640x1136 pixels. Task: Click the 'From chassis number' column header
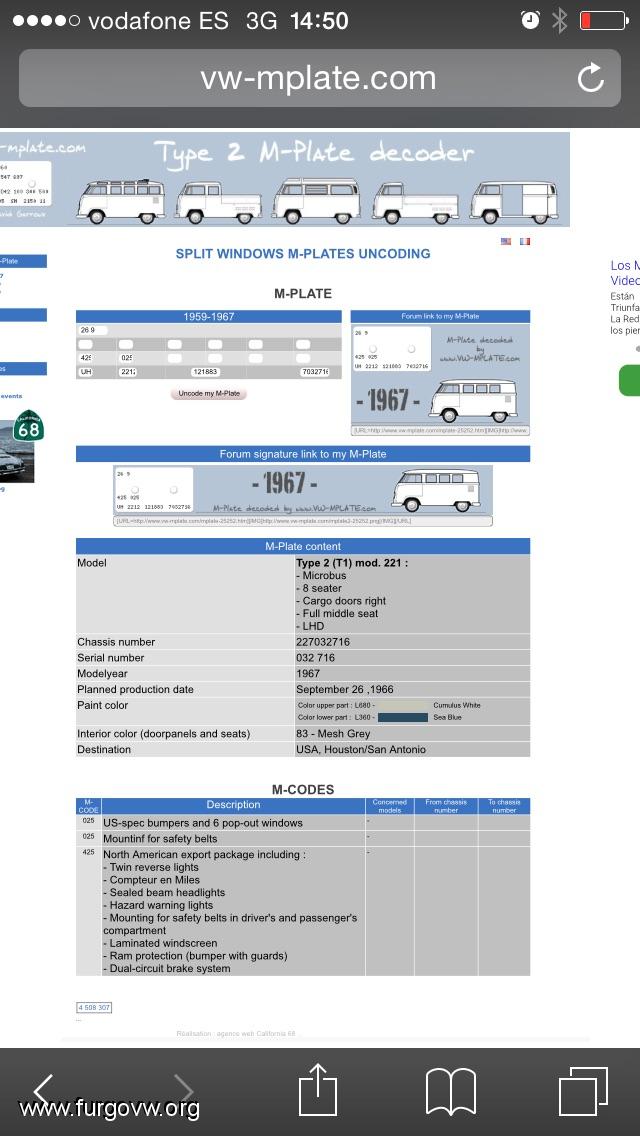click(x=446, y=806)
